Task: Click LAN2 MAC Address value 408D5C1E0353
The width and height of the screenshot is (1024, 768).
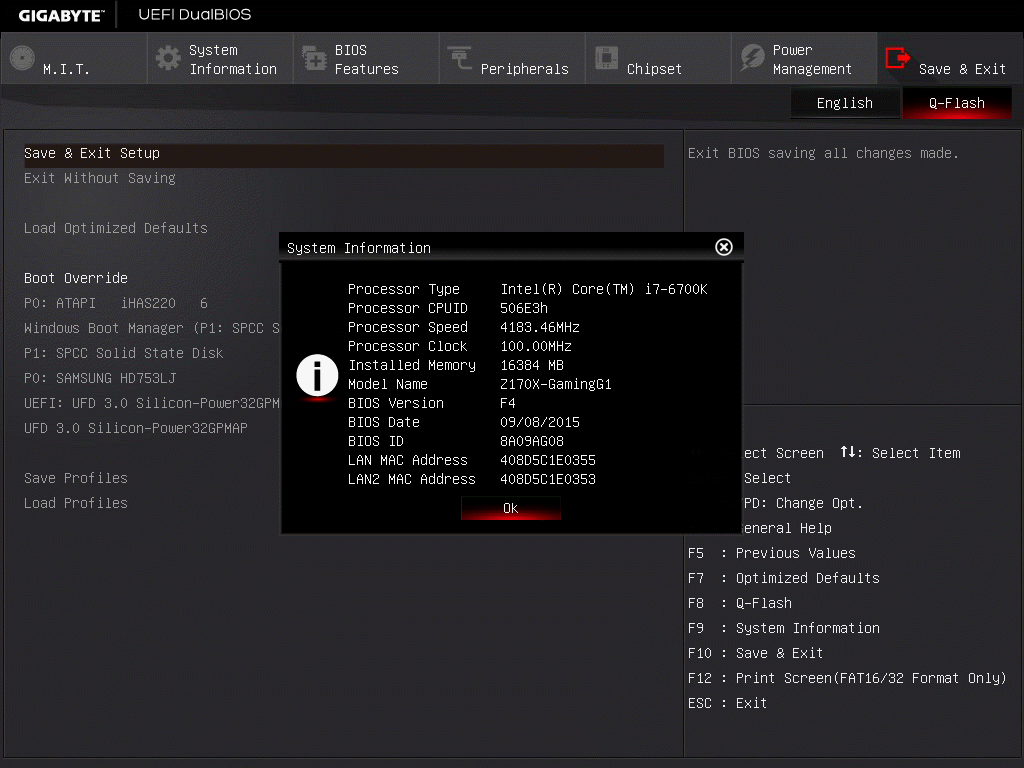Action: (x=548, y=479)
